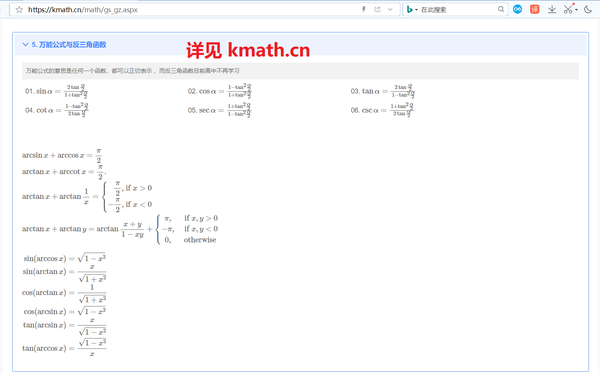Open the address bar dropdown chevron
Viewport: 600px width, 374px height.
point(390,9)
